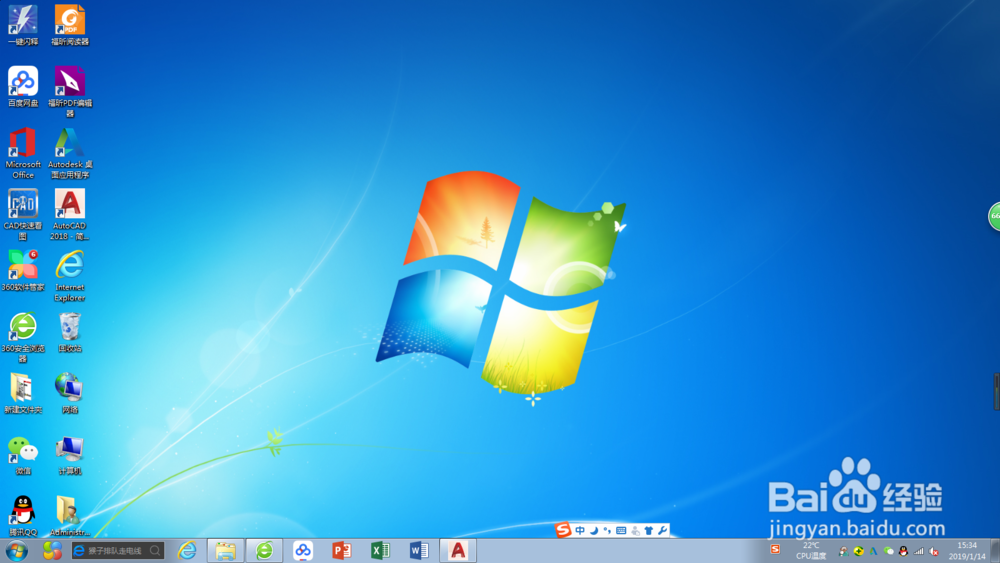Launch Word from the taskbar
The height and width of the screenshot is (563, 1000).
(419, 550)
